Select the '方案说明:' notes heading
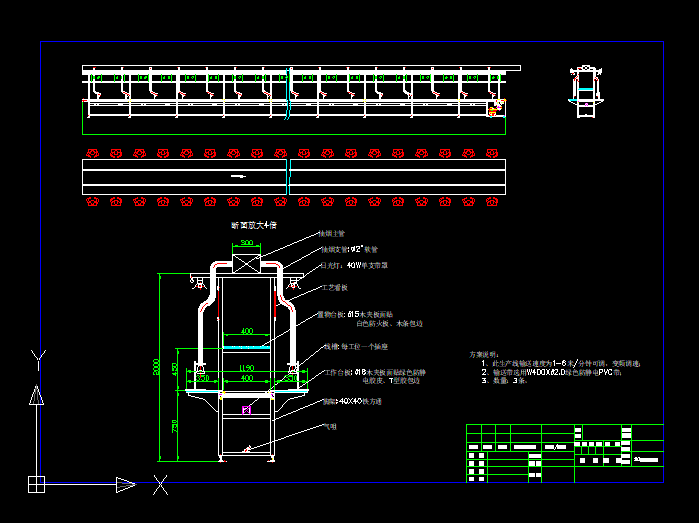Image resolution: width=699 pixels, height=523 pixels. point(484,354)
